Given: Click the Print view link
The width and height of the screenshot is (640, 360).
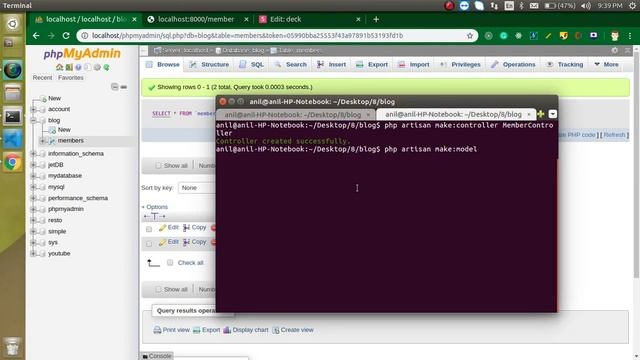Looking at the screenshot, I should pyautogui.click(x=172, y=330).
